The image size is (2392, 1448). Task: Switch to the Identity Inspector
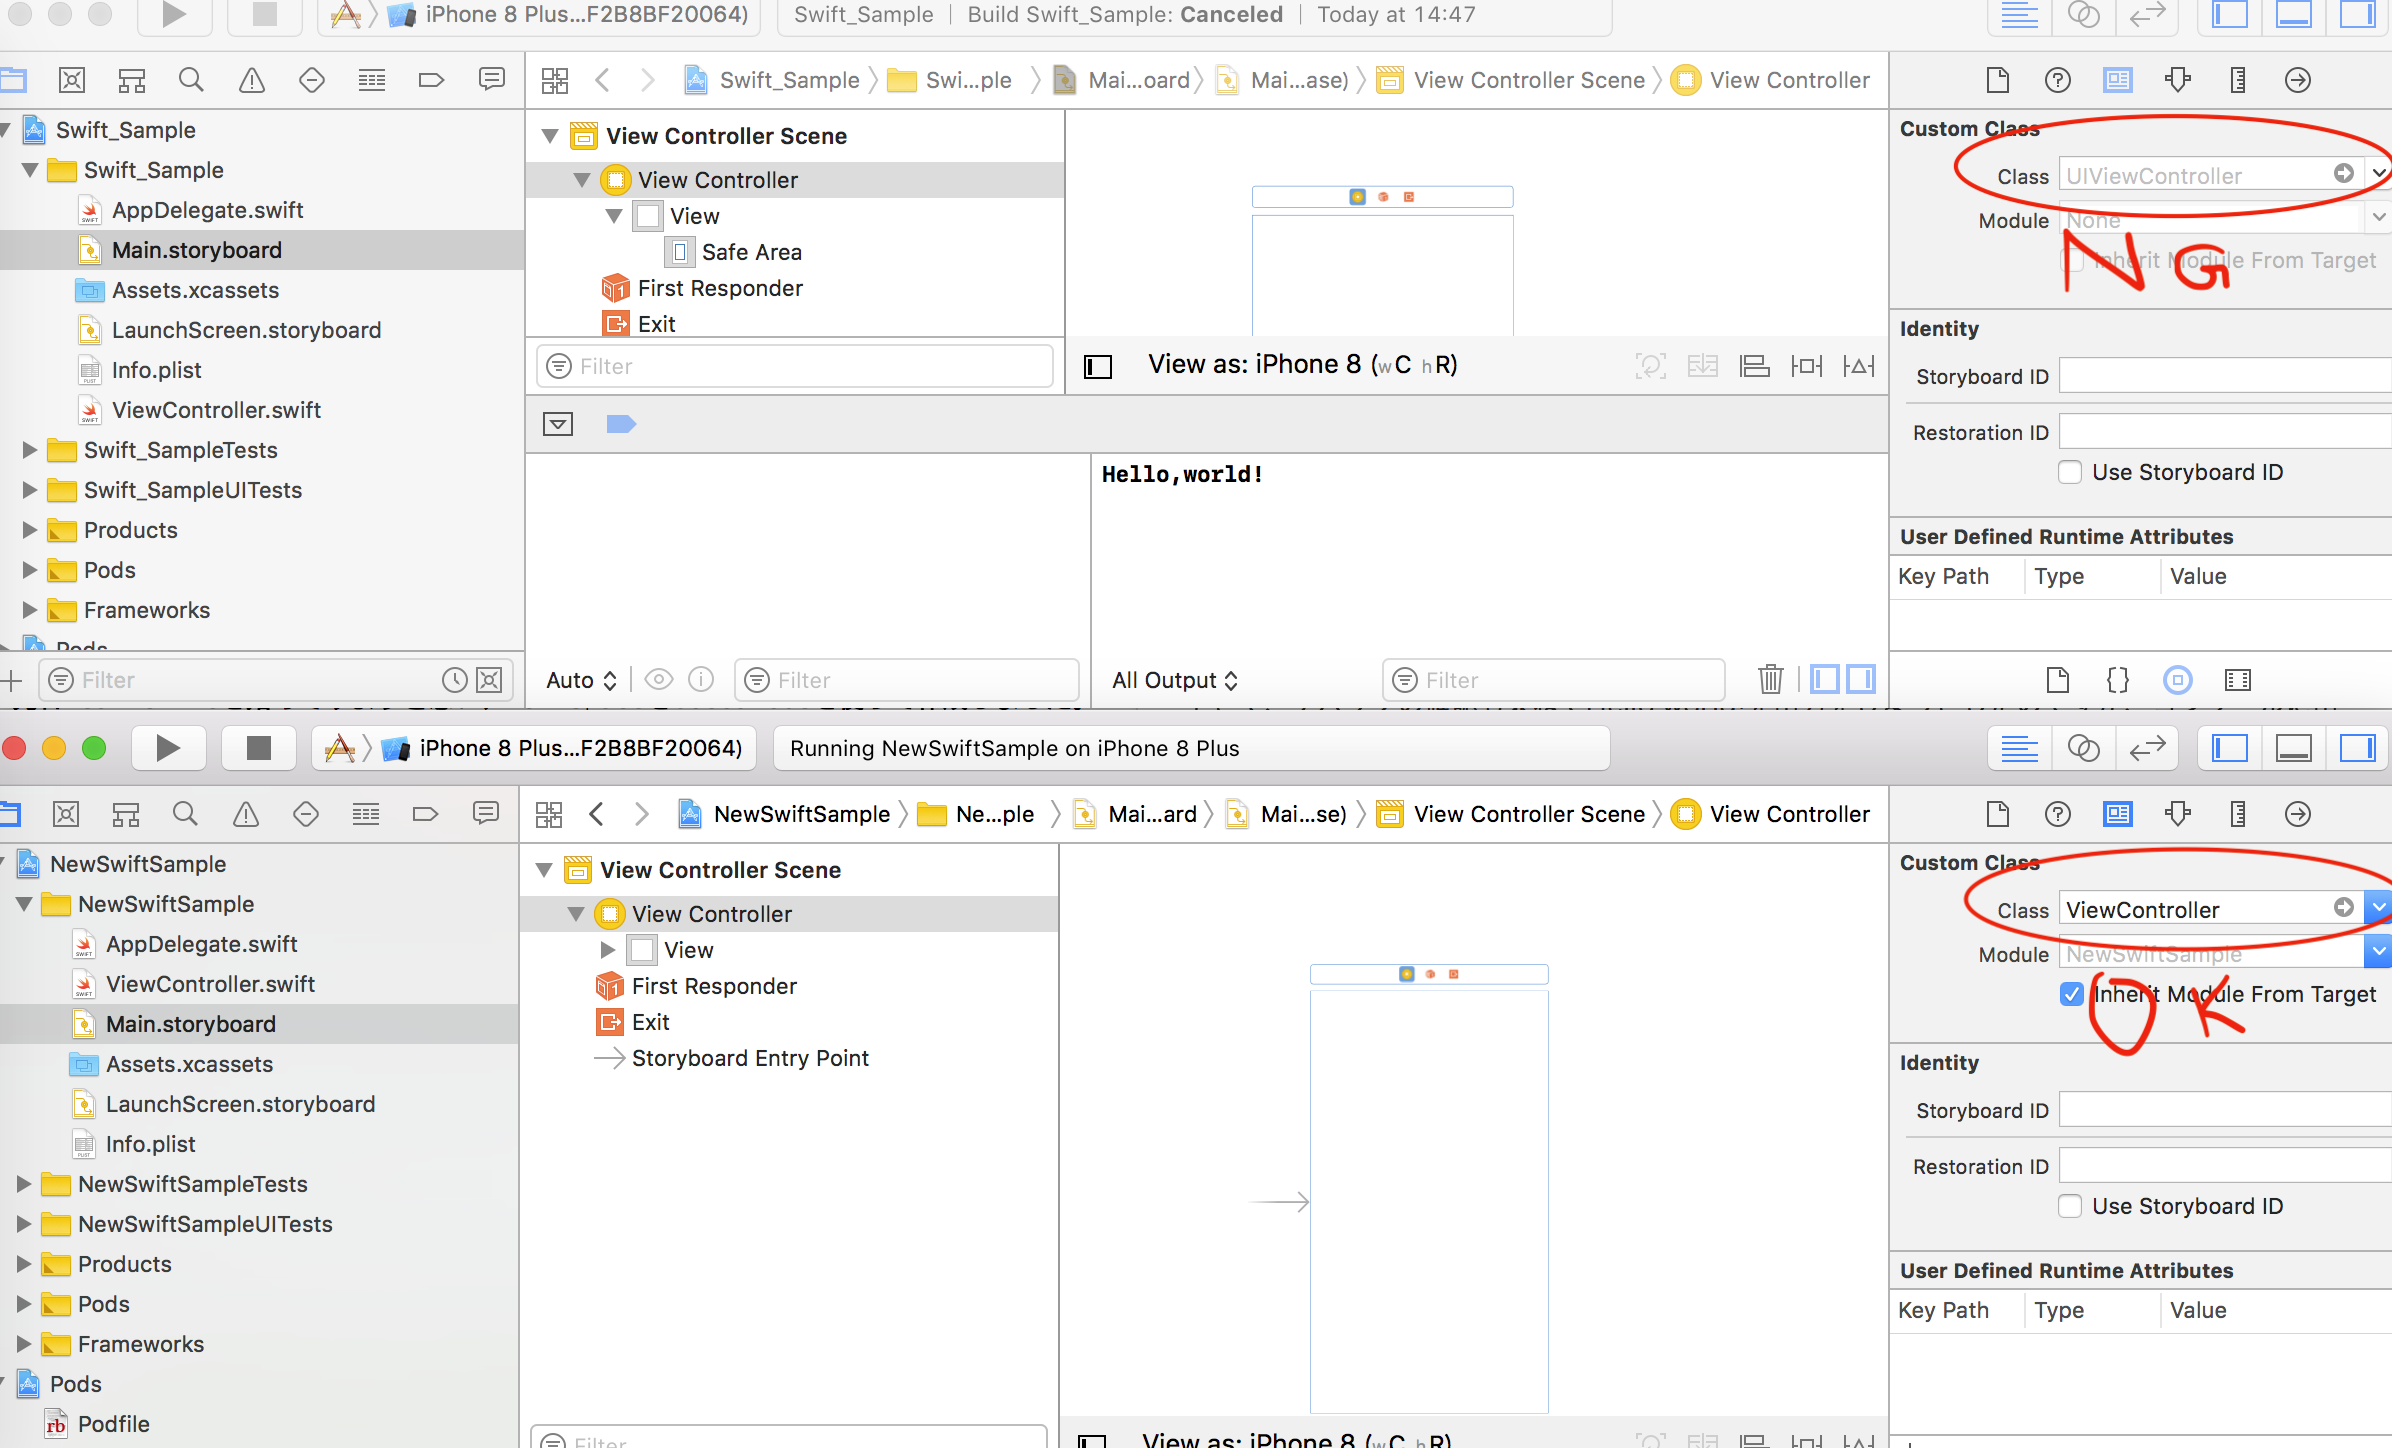point(2117,80)
